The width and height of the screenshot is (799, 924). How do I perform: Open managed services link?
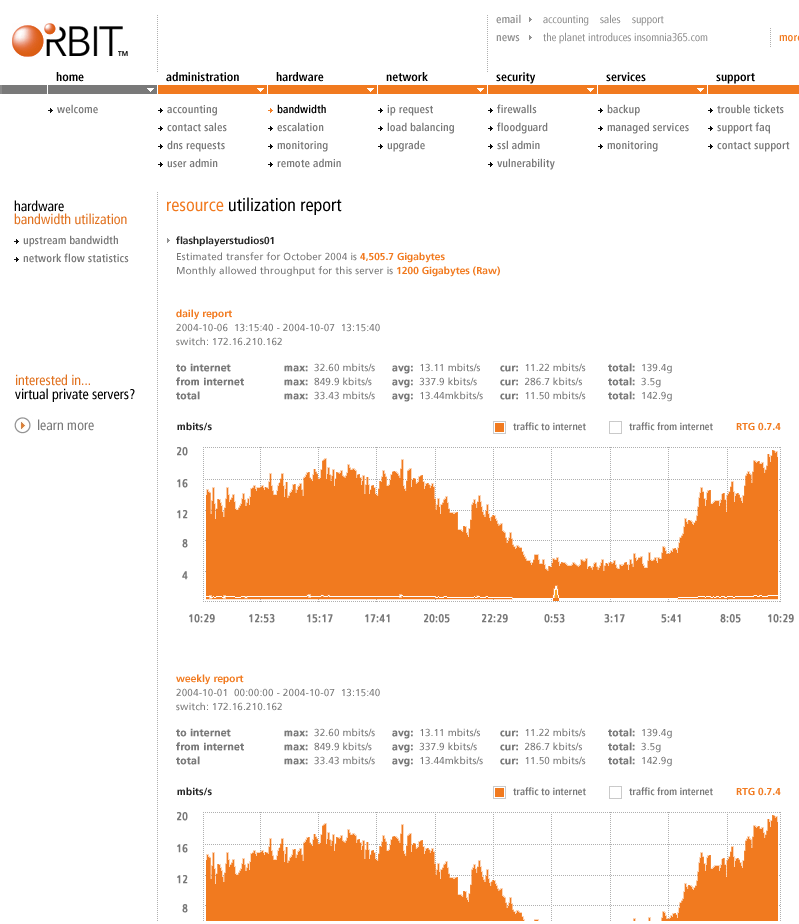(648, 127)
